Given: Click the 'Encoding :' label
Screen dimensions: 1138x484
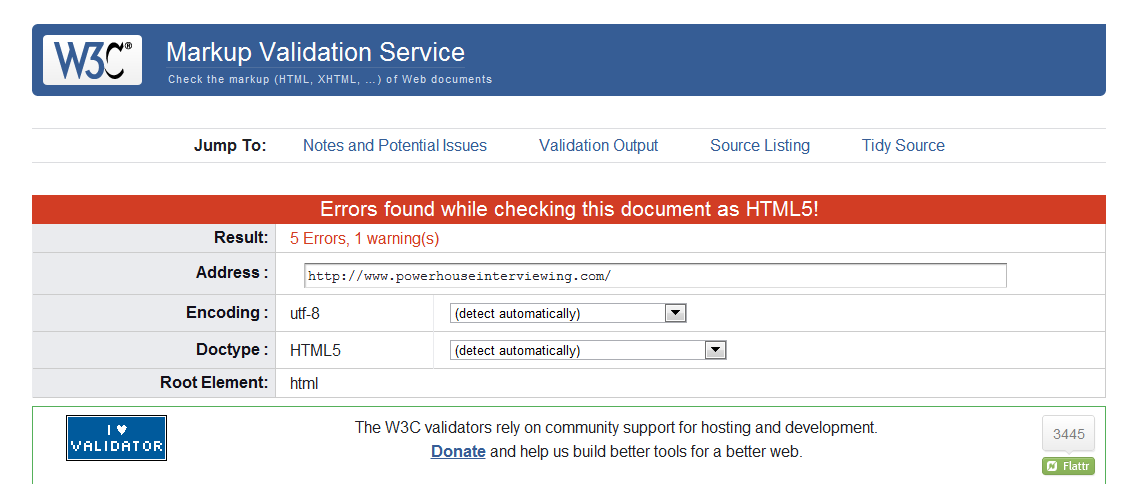Looking at the screenshot, I should (227, 313).
